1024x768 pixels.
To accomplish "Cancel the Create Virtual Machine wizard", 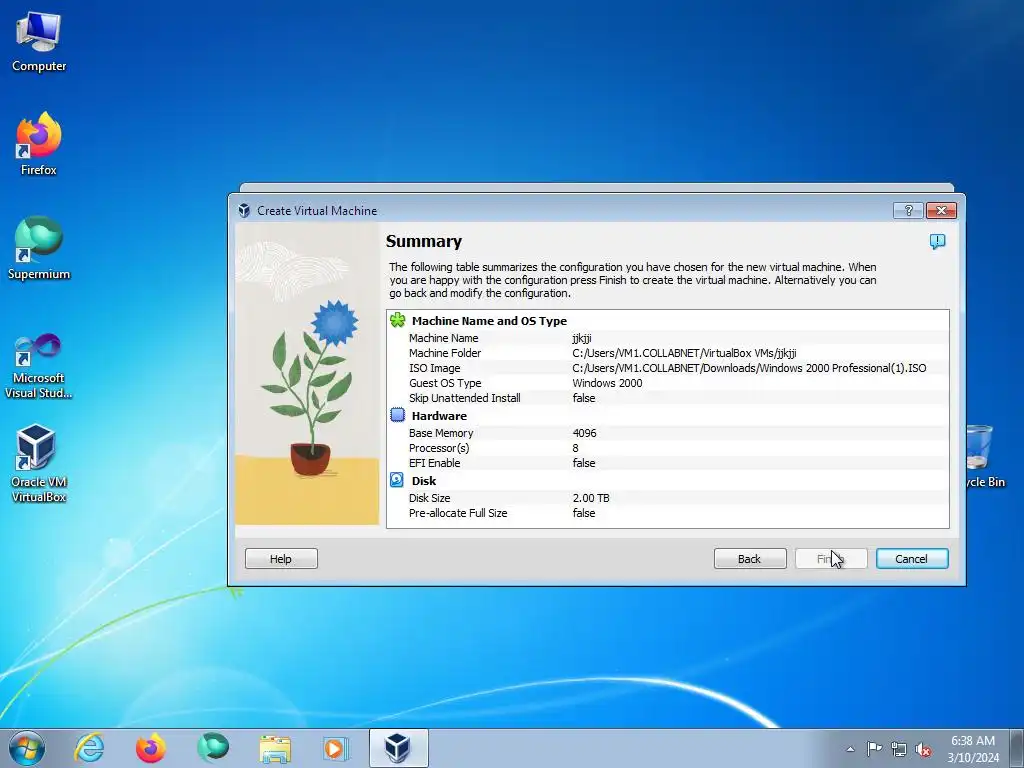I will pyautogui.click(x=912, y=558).
